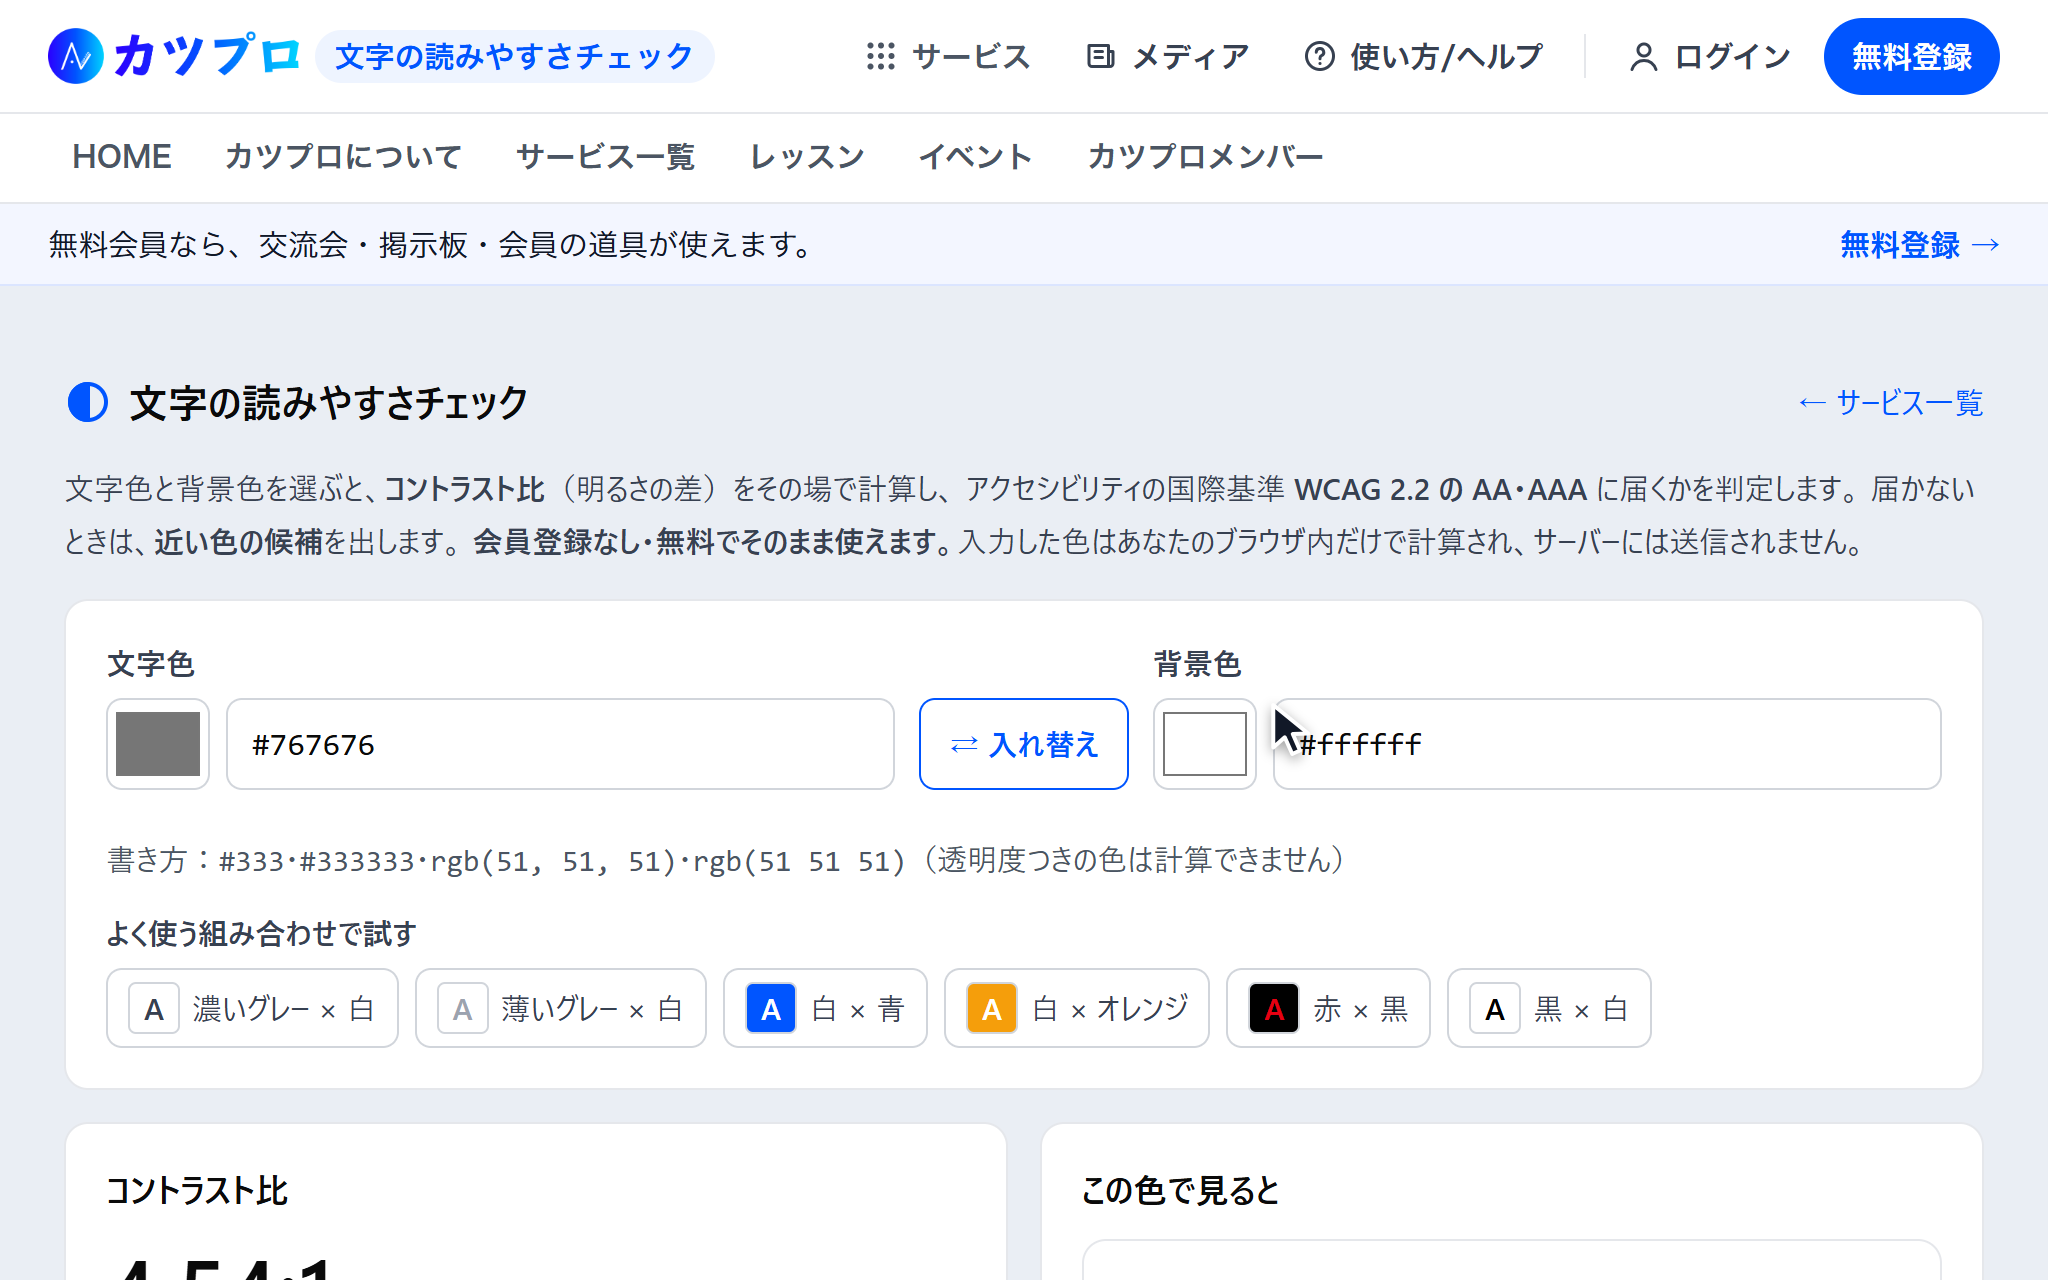Swap colors with 入れ替え button
Screen dimensions: 2048x1280
click(1024, 744)
